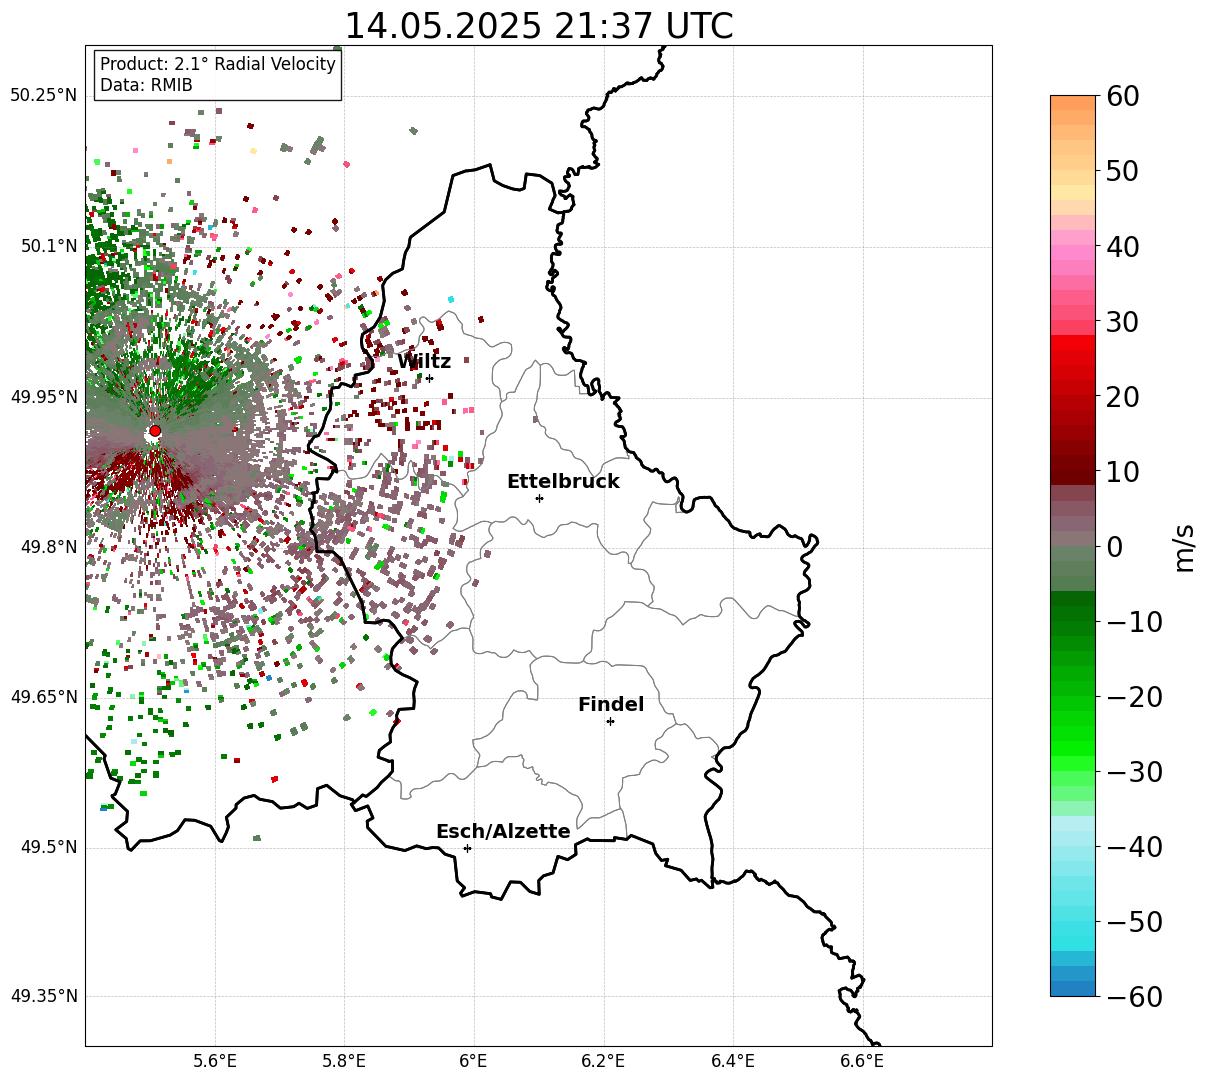Click the colorbar tick label −10
Screen dimensions: 1207x1081
pos(1134,622)
